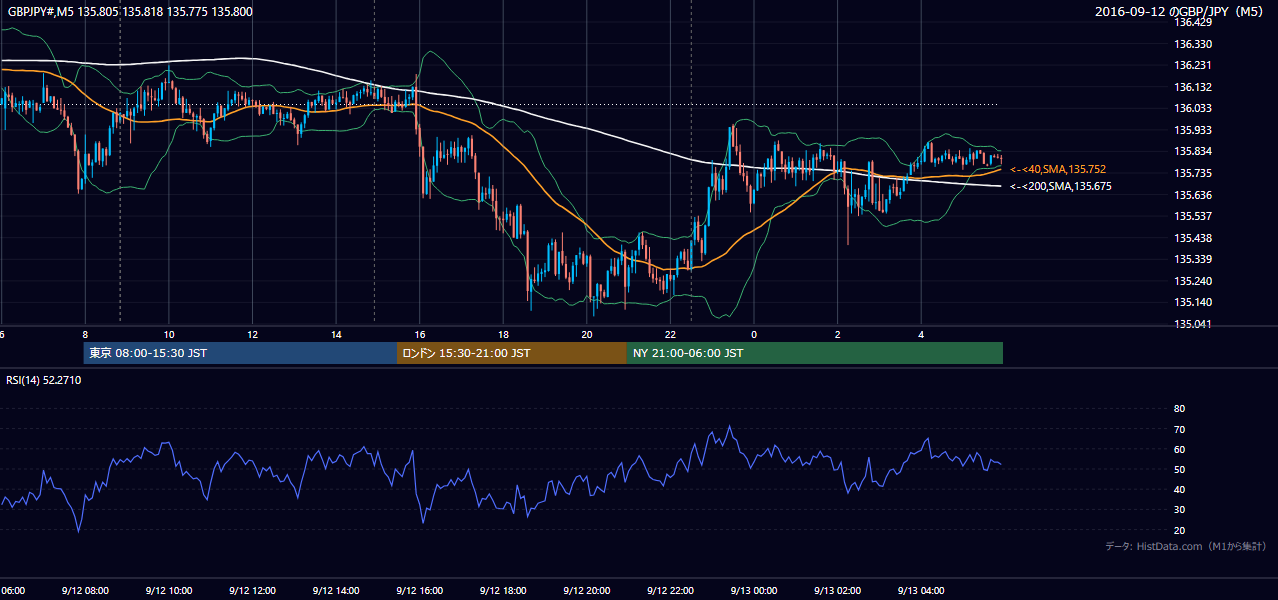Click the 40 SMA label reading 135.752
Screen dimensions: 1278x600
[x=1058, y=169]
